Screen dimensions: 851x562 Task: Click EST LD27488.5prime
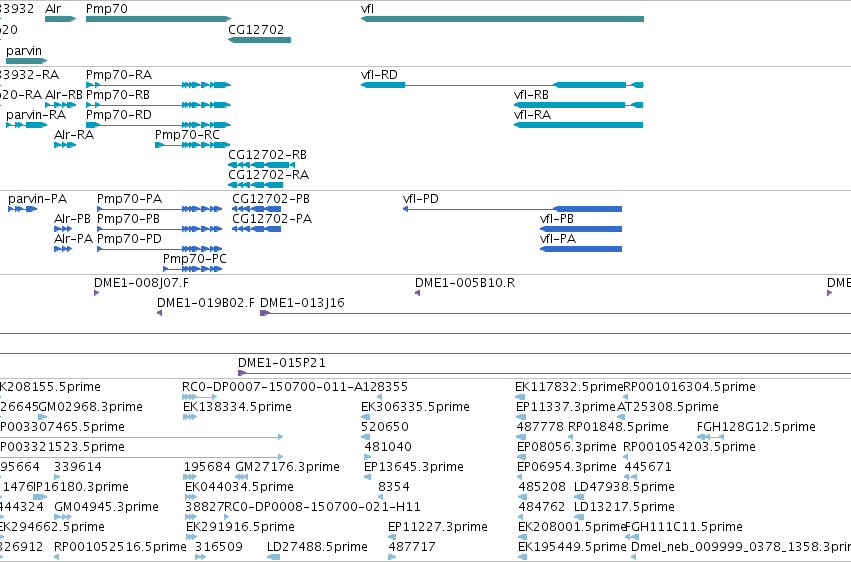pyautogui.click(x=317, y=547)
